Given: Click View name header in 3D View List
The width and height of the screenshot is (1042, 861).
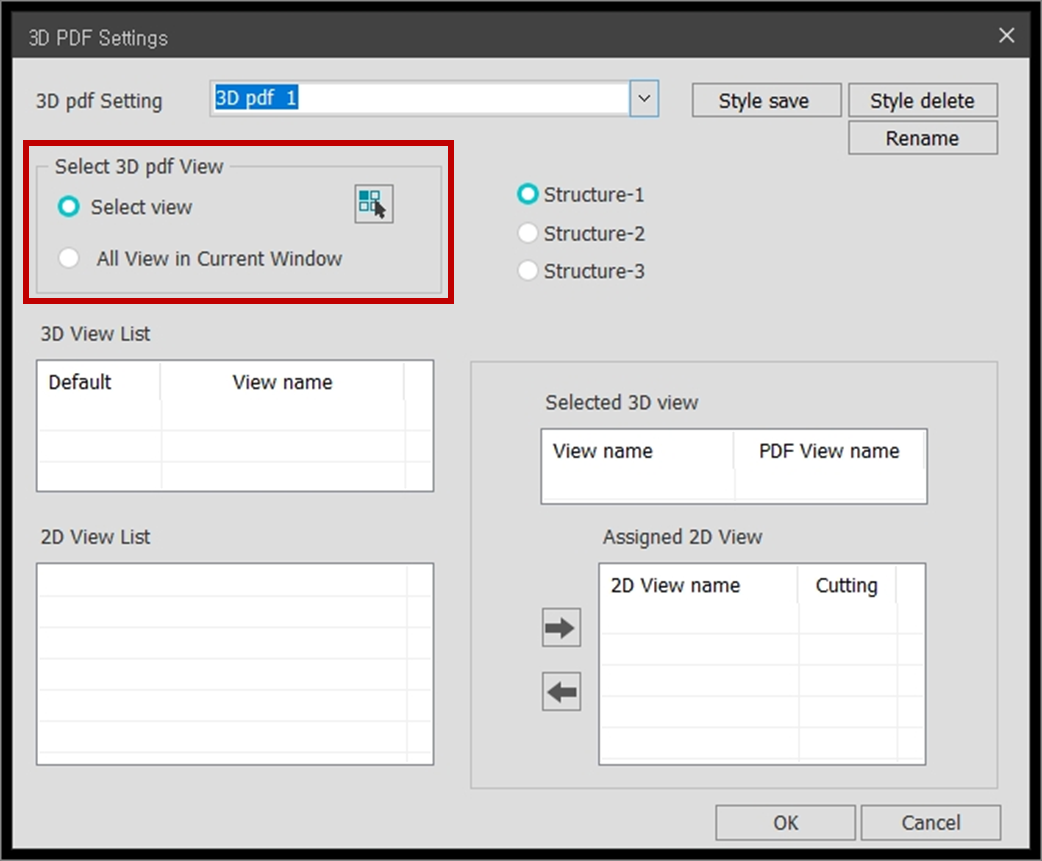Looking at the screenshot, I should pyautogui.click(x=282, y=382).
